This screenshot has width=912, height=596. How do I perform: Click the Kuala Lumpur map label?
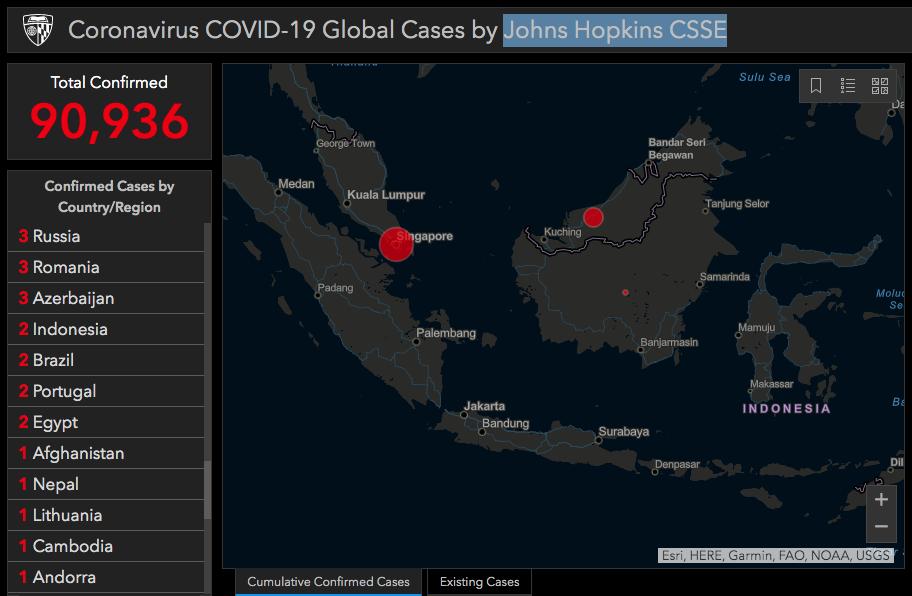[386, 195]
